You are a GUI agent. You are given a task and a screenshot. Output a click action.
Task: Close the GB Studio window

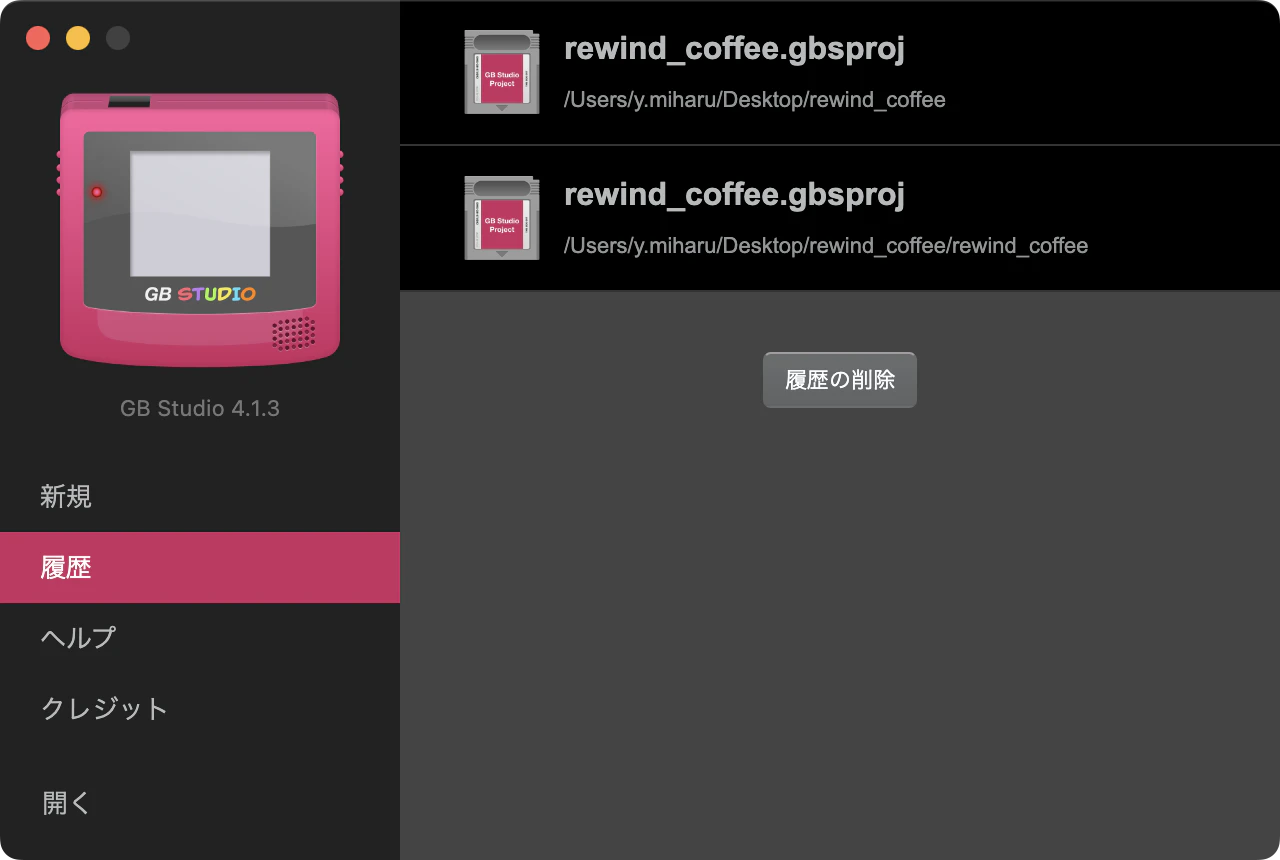[x=38, y=38]
